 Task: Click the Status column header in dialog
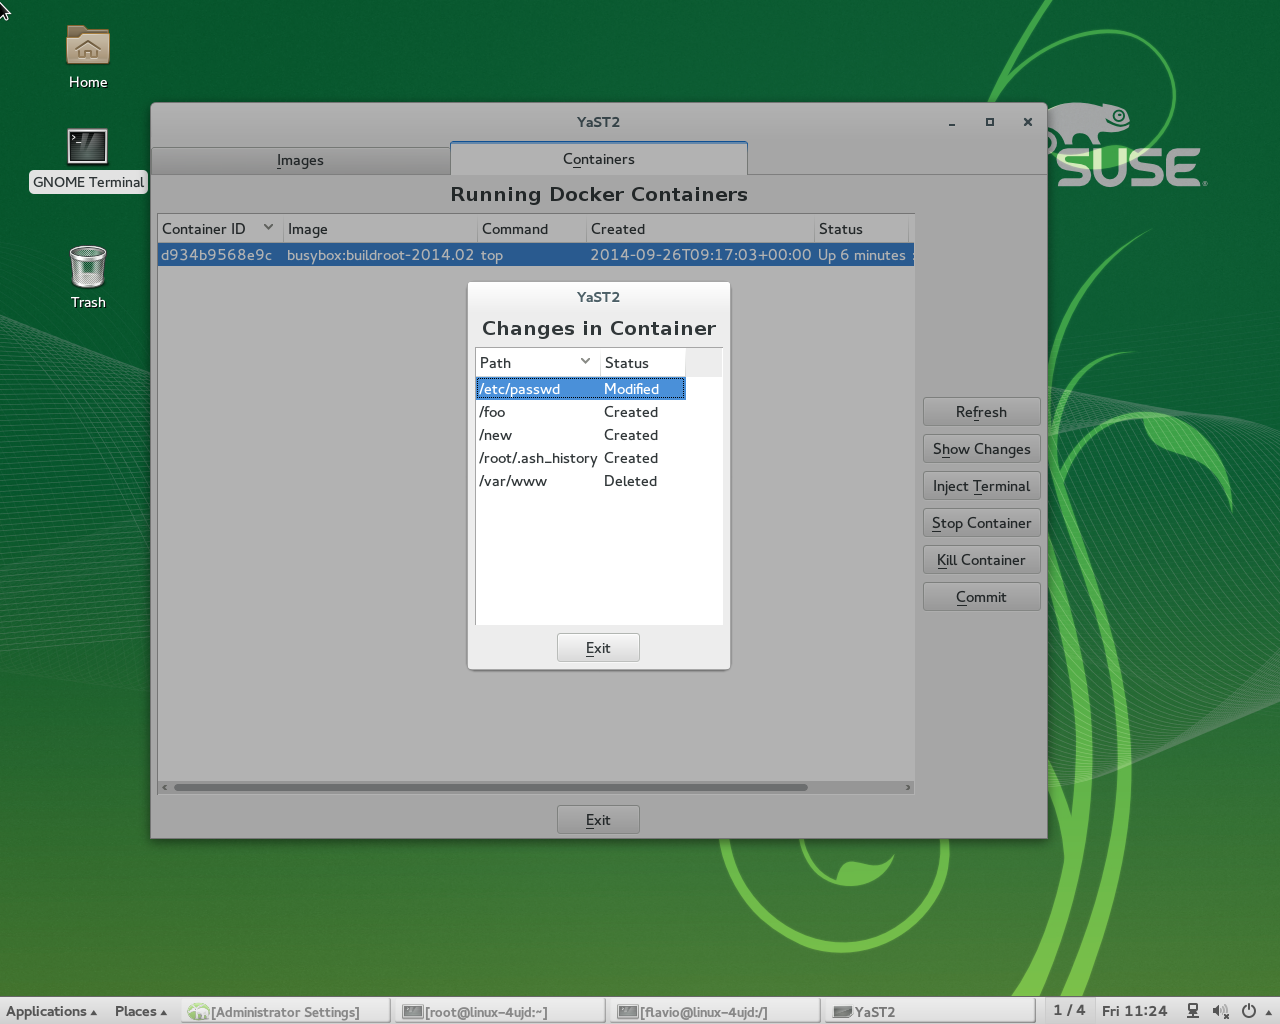[x=643, y=363]
